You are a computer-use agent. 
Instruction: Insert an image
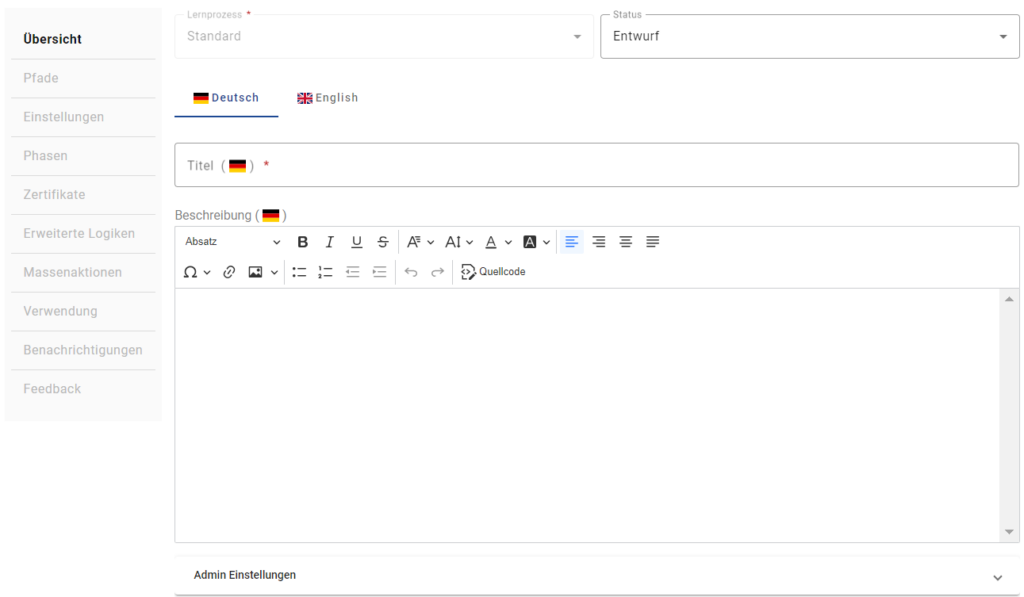255,272
